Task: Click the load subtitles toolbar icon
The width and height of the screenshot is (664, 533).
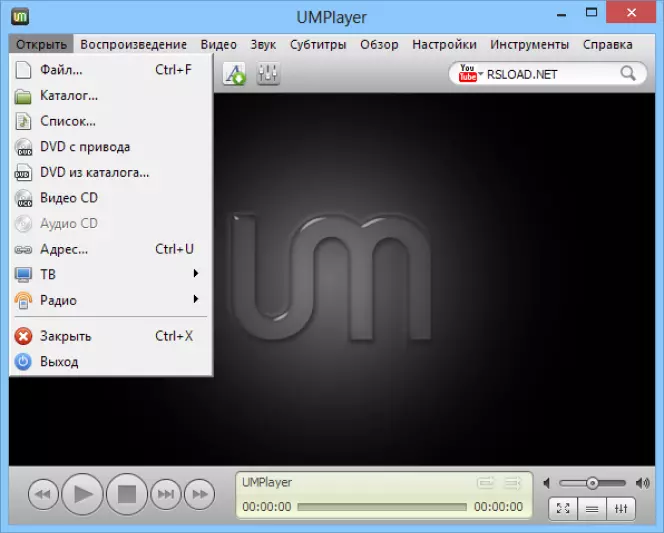Action: 234,74
